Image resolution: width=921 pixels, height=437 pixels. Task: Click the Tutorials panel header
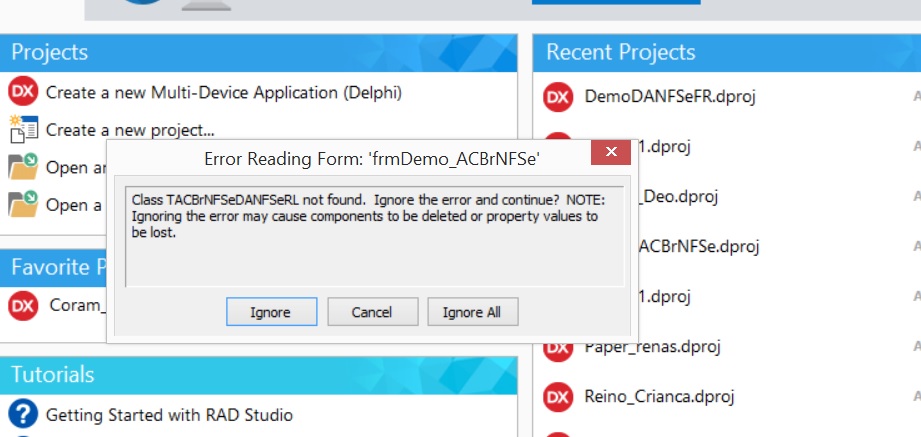point(258,375)
